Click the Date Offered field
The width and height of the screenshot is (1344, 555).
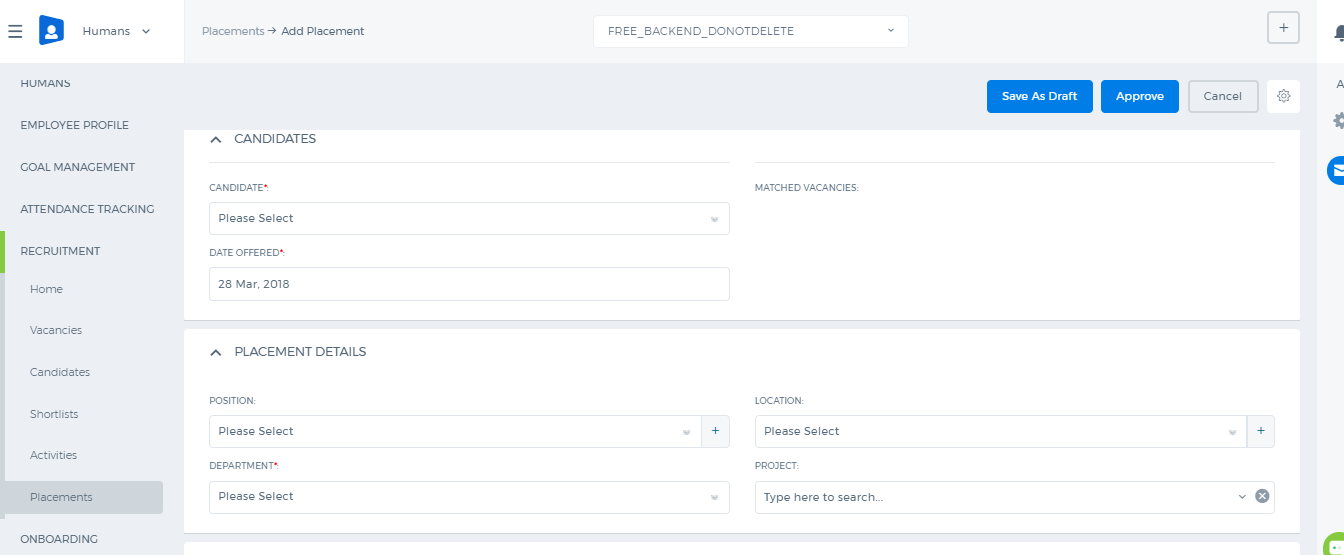(x=469, y=284)
